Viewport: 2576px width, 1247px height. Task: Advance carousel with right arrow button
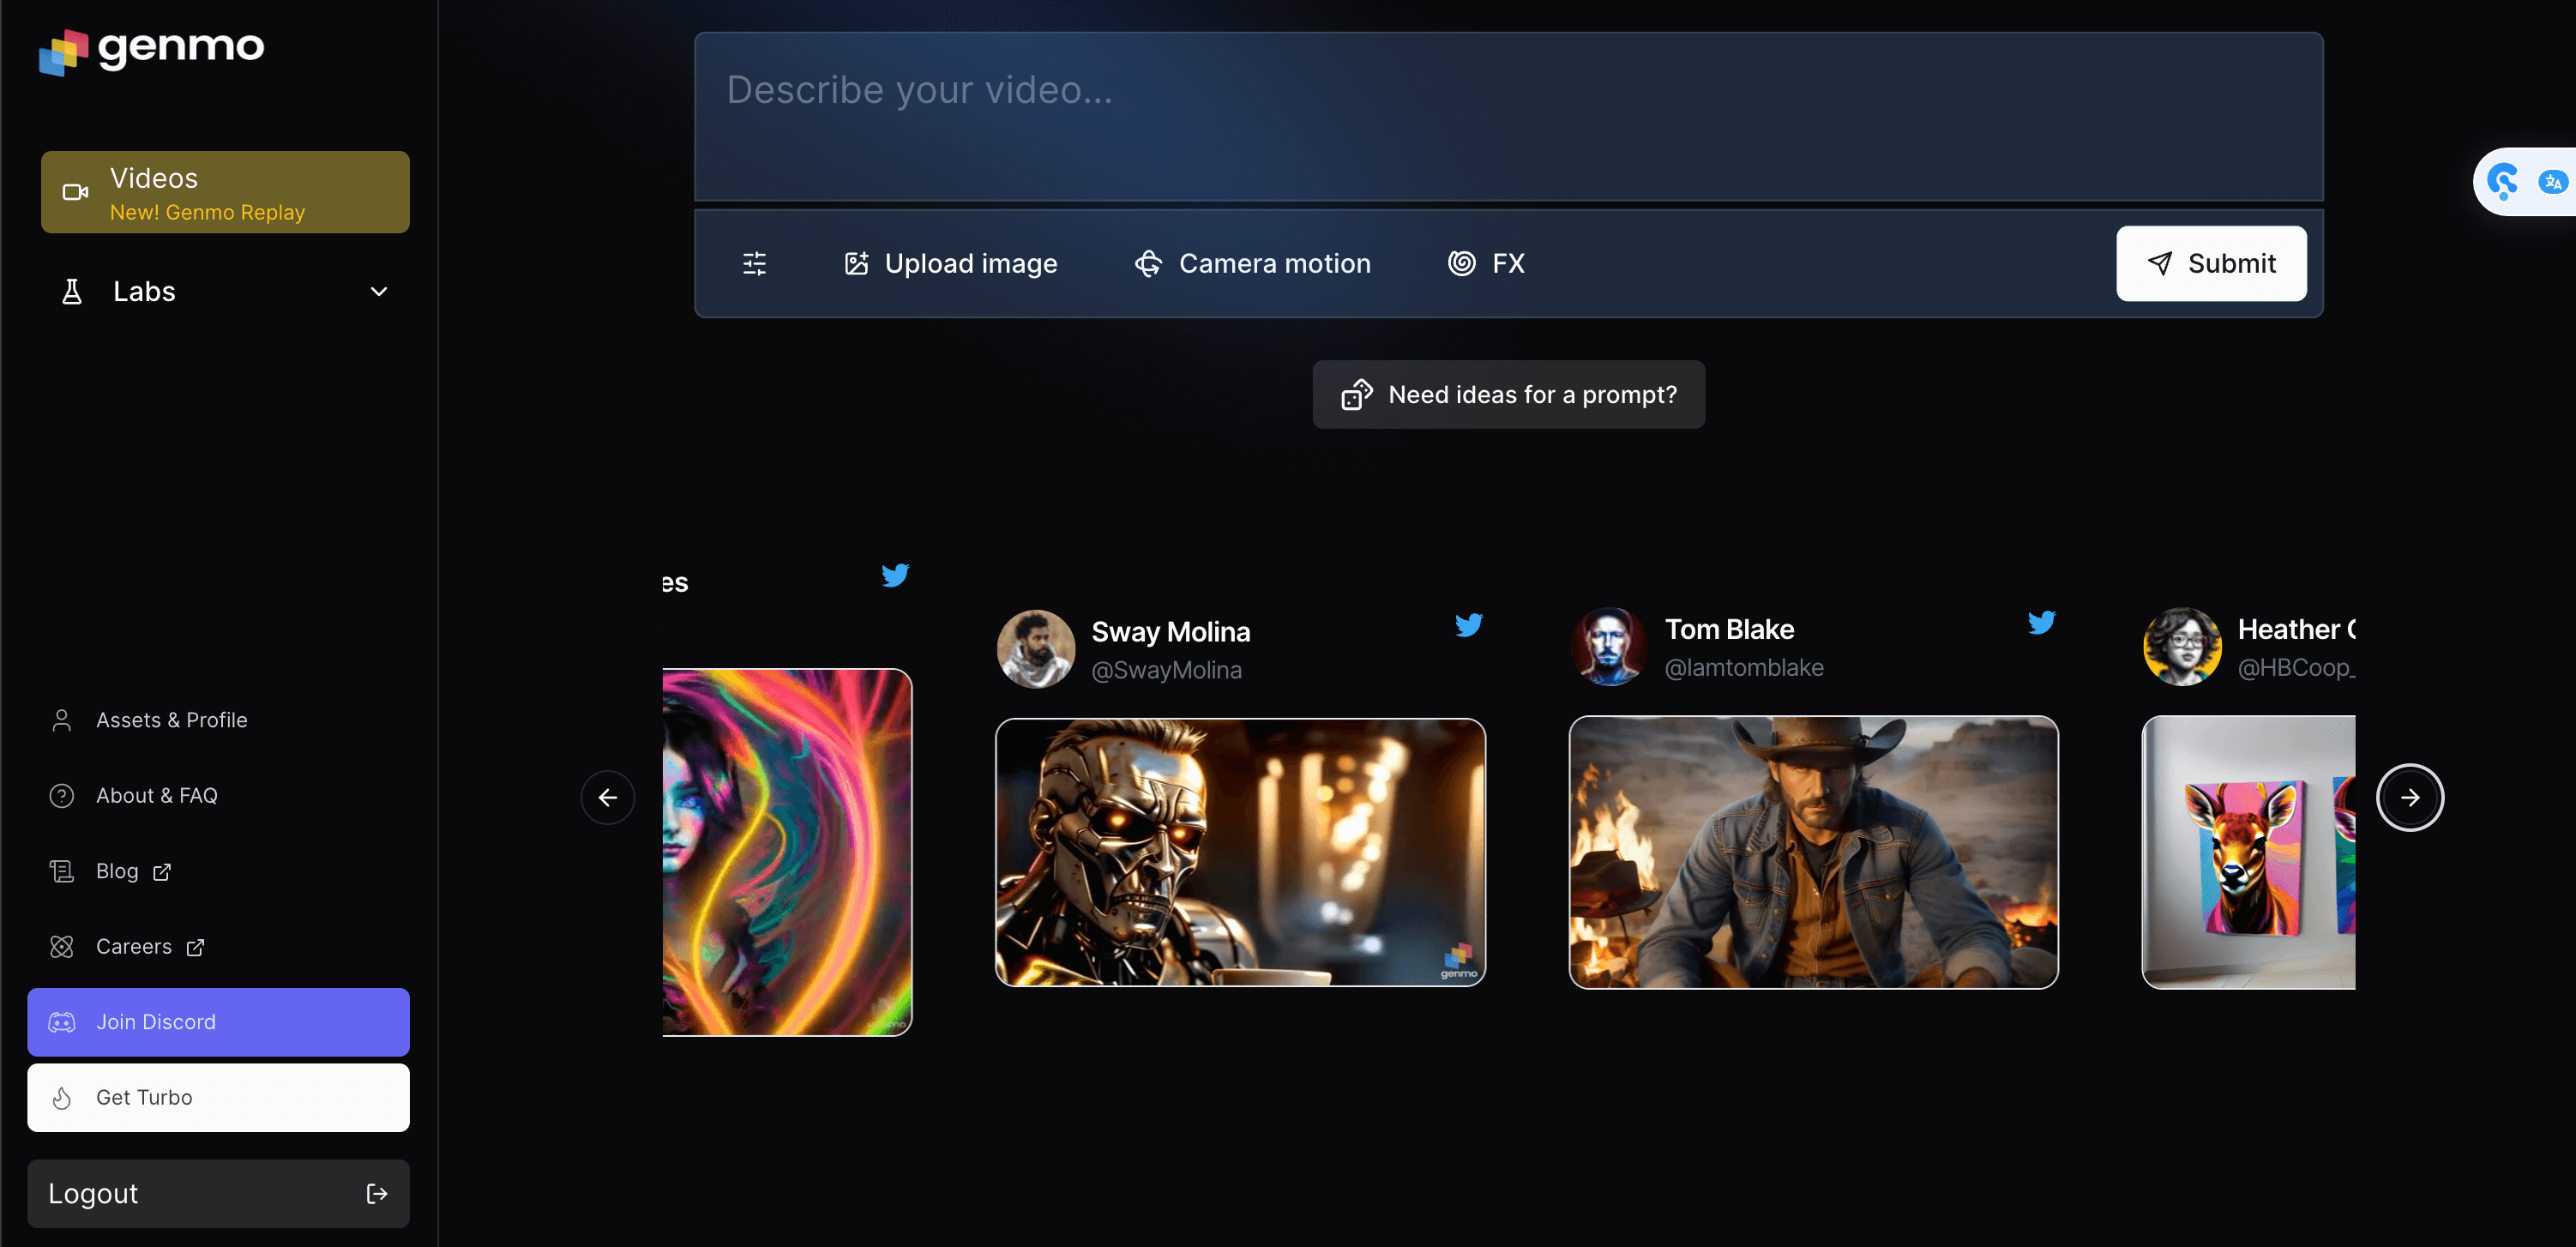click(2409, 797)
